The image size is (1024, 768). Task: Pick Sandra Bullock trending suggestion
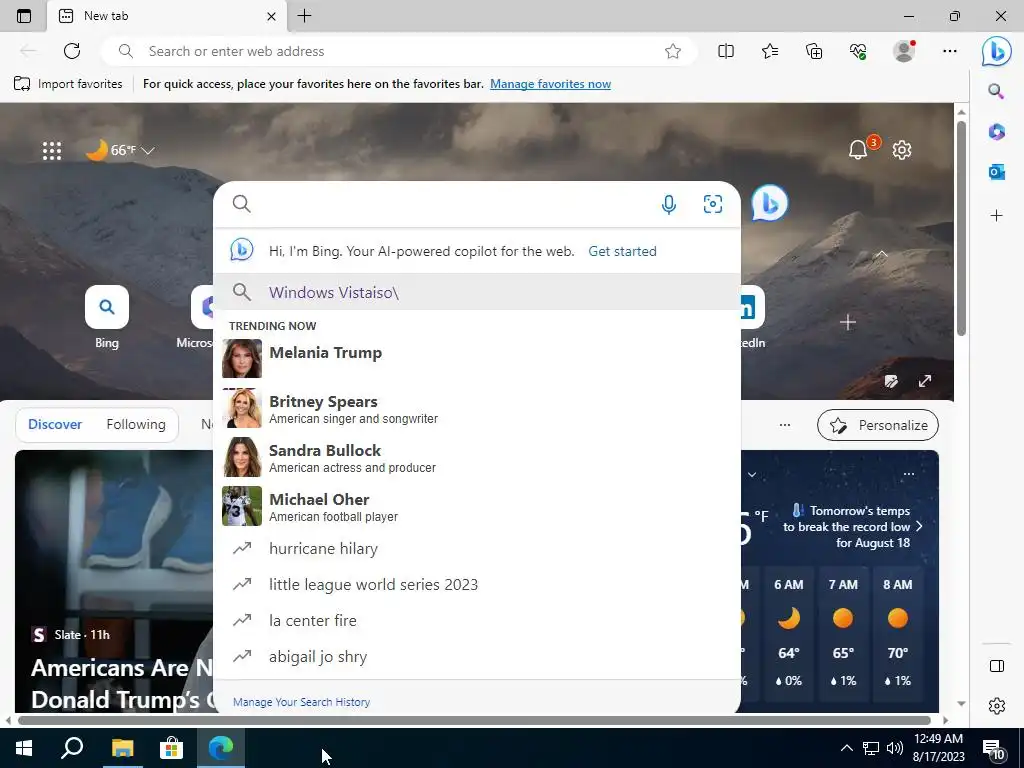coord(477,457)
